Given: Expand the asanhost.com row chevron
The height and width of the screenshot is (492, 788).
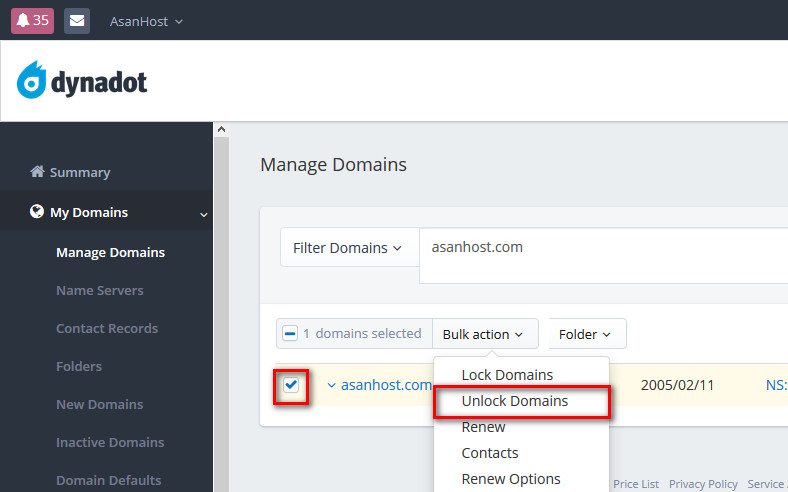Looking at the screenshot, I should tap(332, 385).
